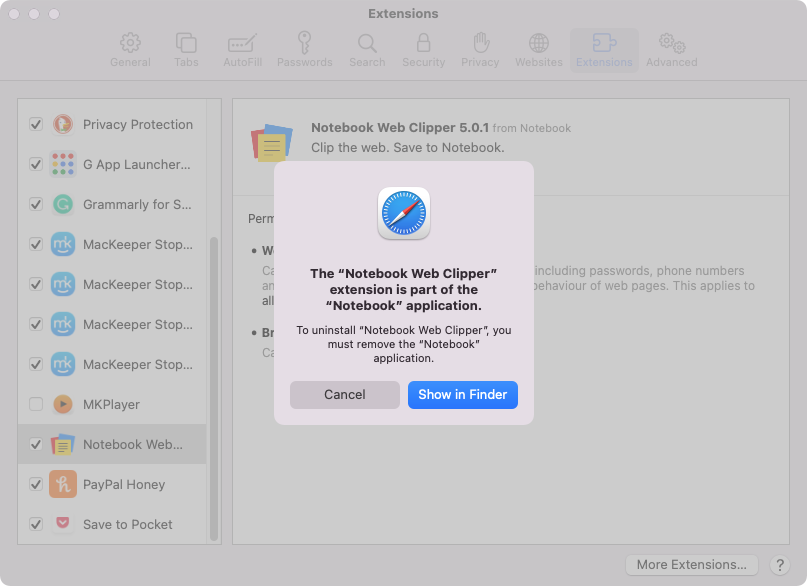Select the "G App Launcher..." list label

click(137, 165)
